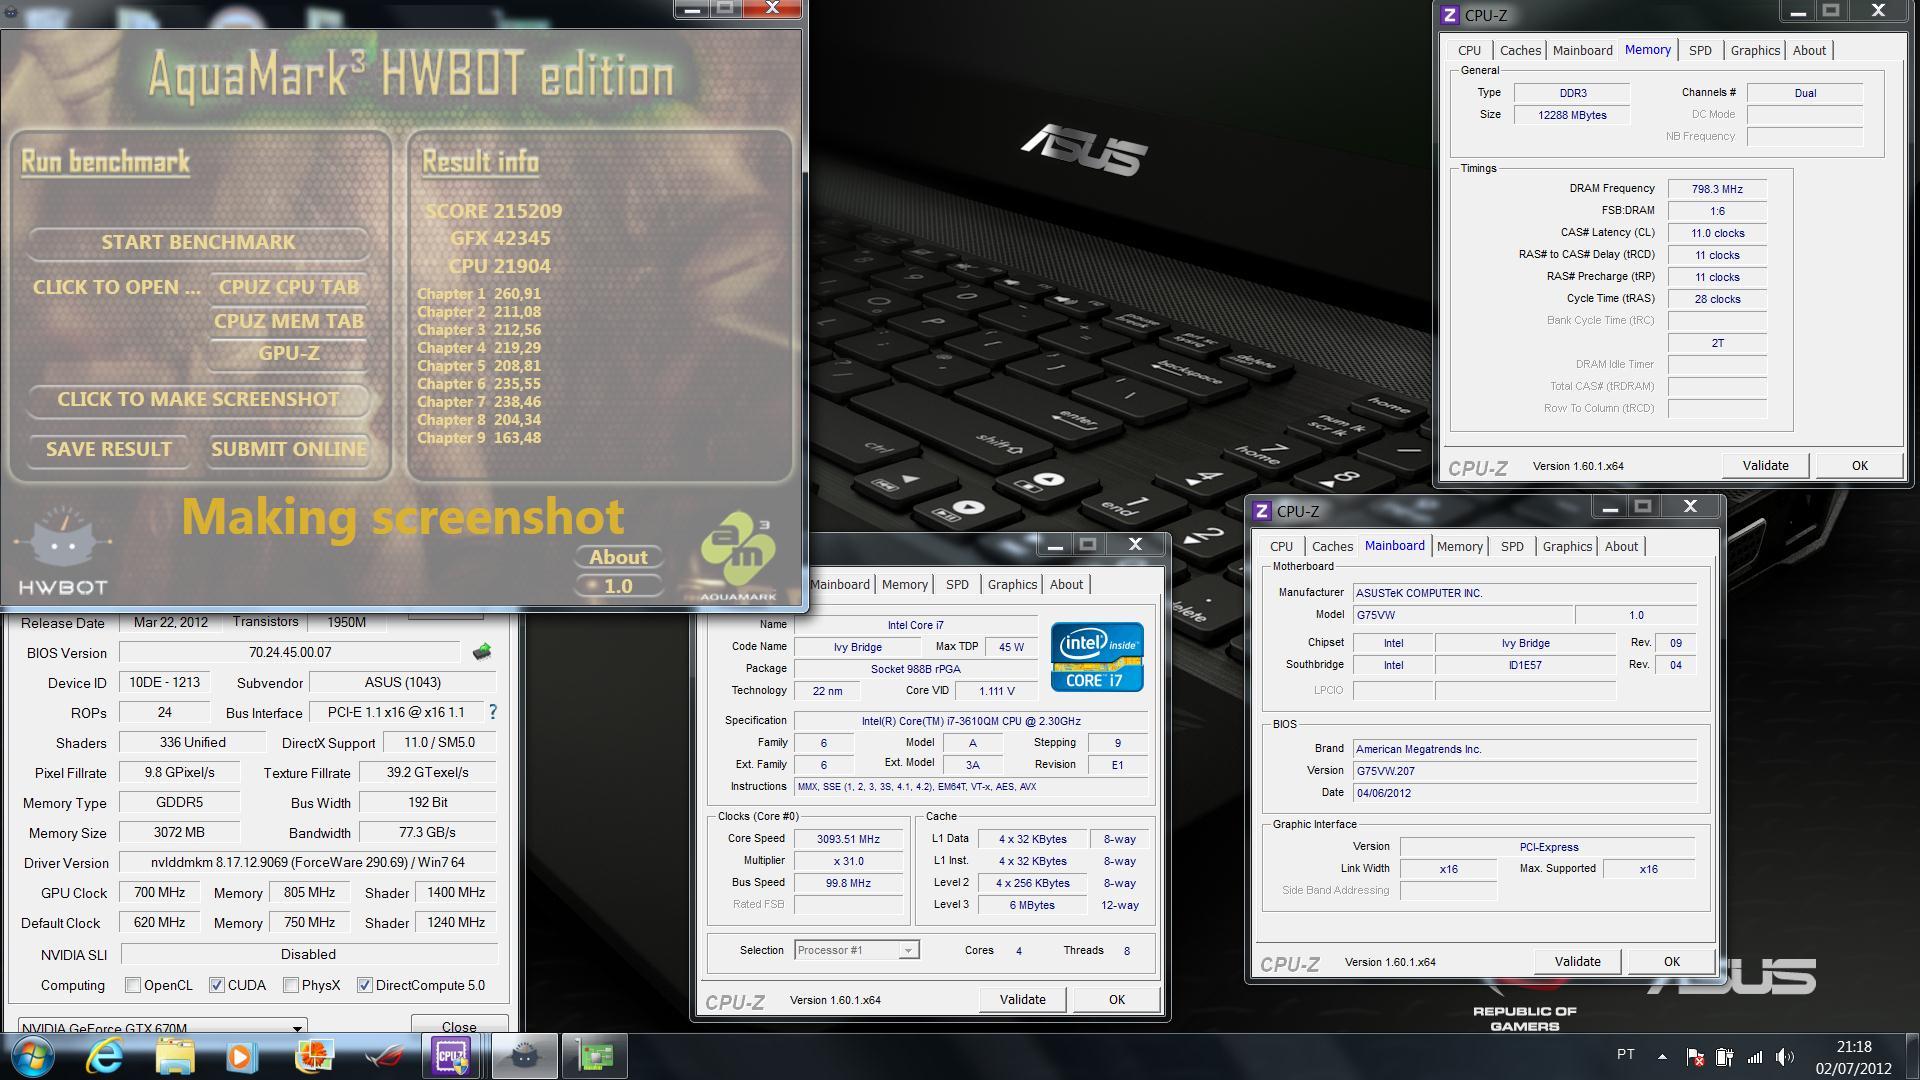1920x1080 pixels.
Task: Click the DRAM Frequency value 798.3 MHz
Action: [1717, 189]
